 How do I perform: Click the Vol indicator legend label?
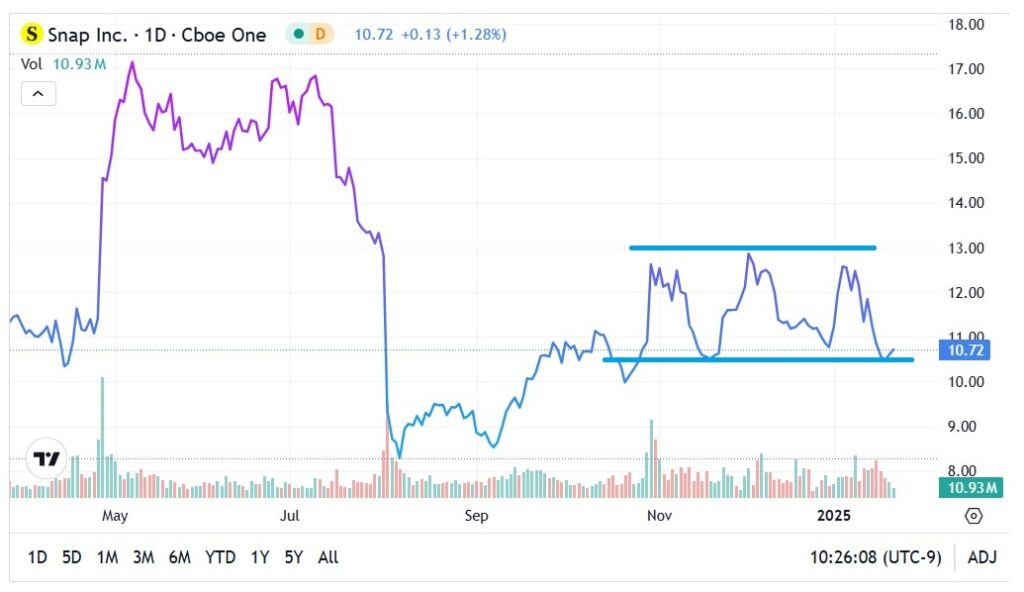[x=31, y=63]
